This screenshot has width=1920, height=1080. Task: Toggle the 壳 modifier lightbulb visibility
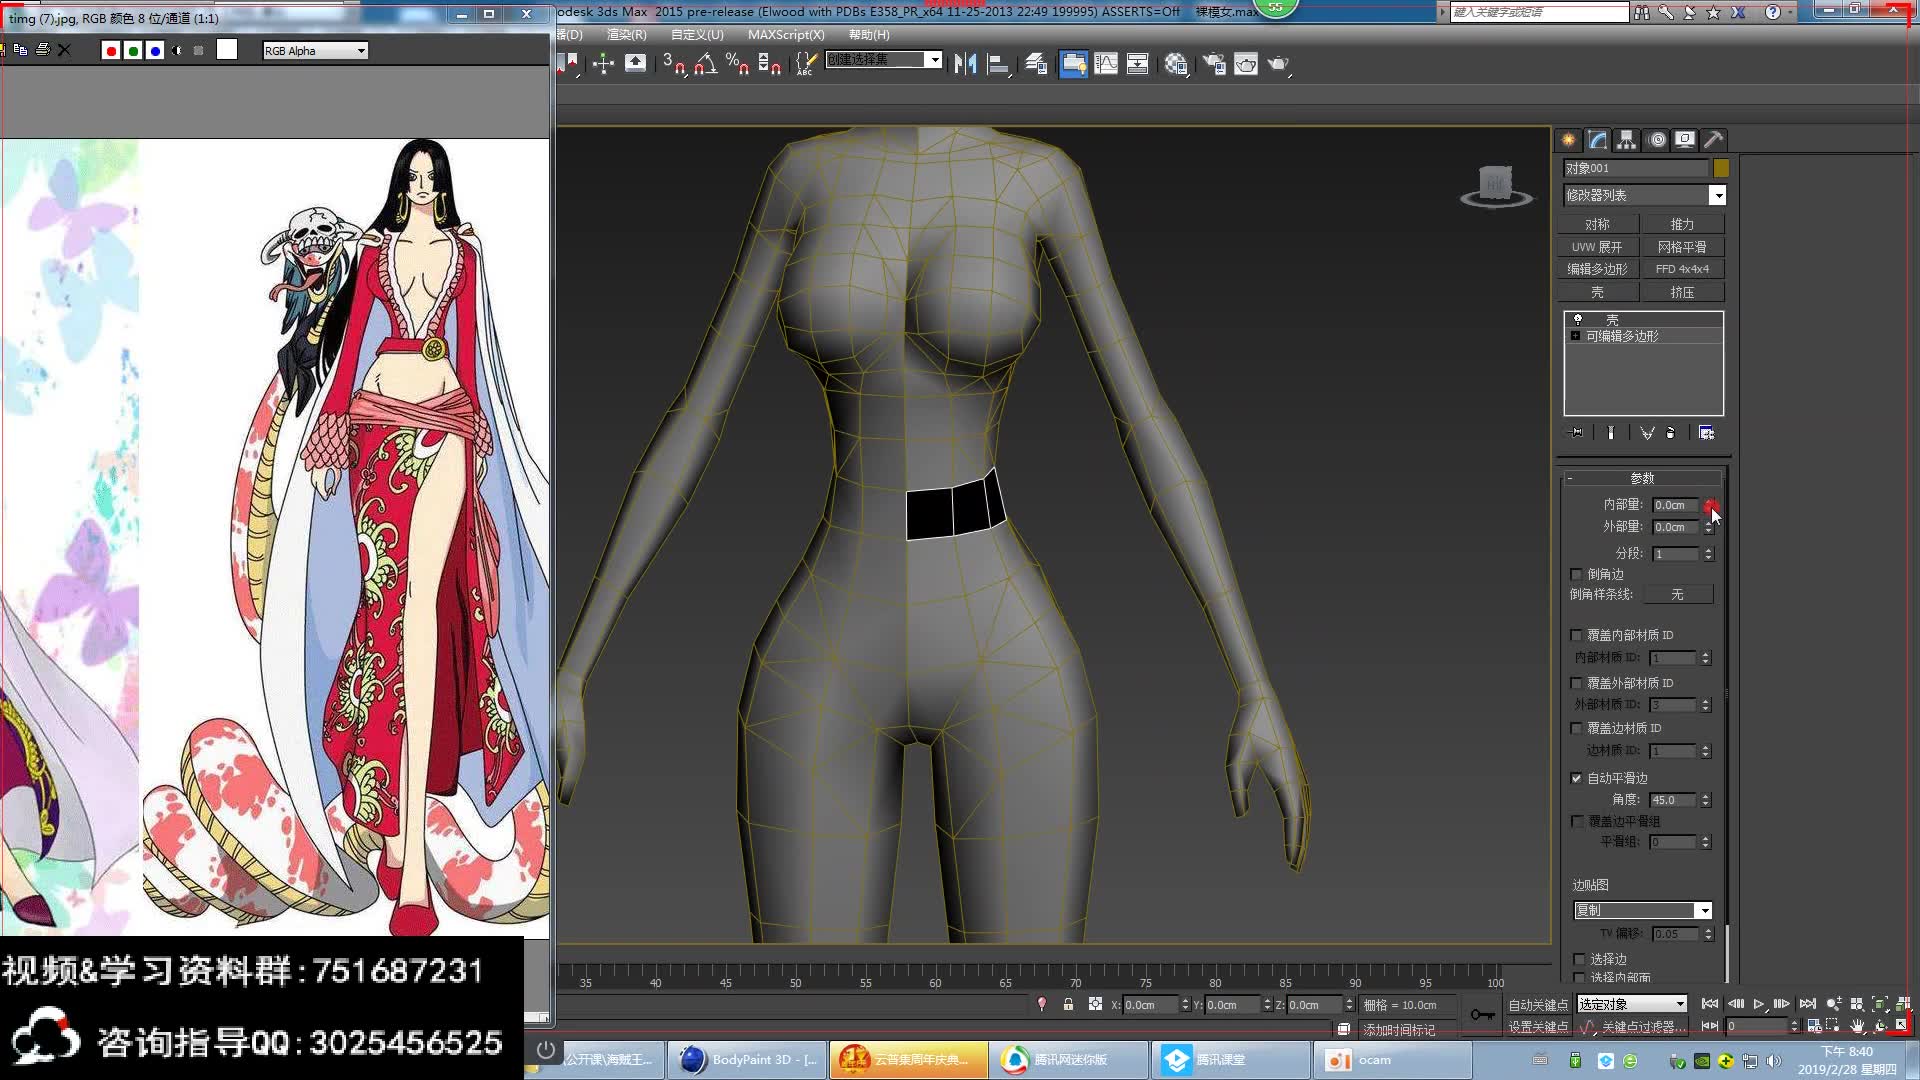coord(1578,320)
